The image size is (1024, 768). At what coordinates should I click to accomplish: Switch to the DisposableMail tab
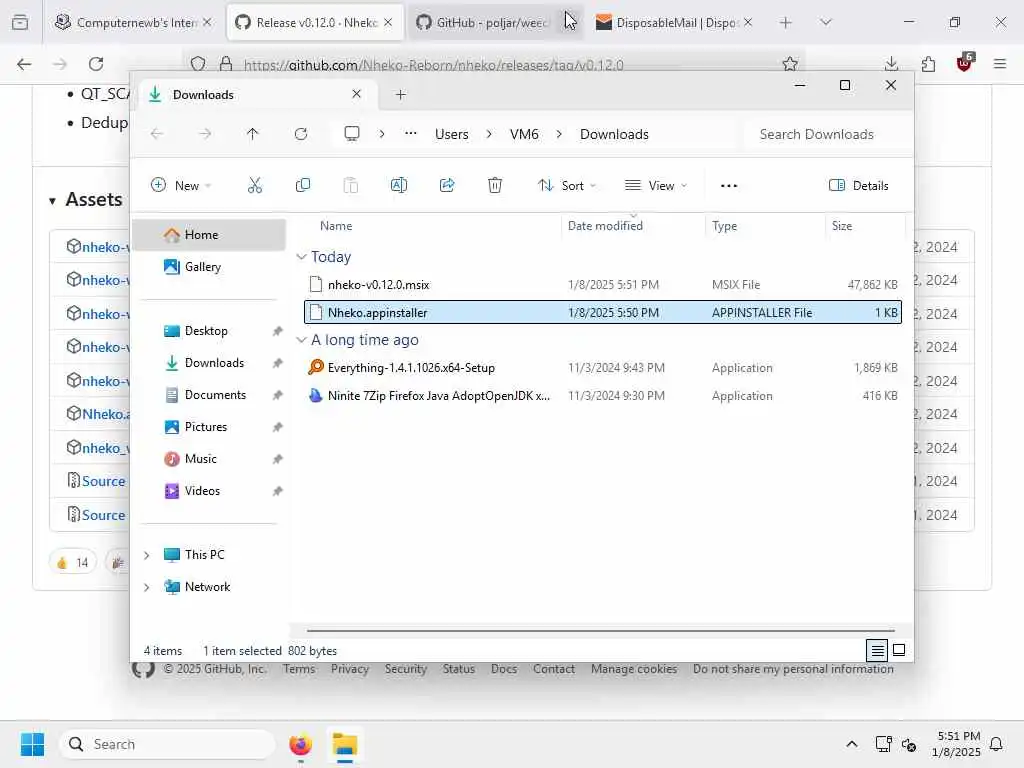674,23
